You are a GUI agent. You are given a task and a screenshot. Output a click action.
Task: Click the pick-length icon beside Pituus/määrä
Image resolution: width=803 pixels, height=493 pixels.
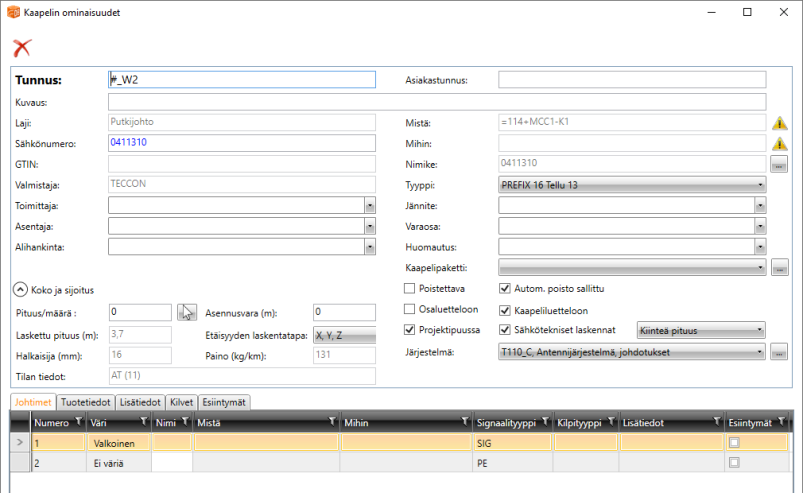pos(187,312)
